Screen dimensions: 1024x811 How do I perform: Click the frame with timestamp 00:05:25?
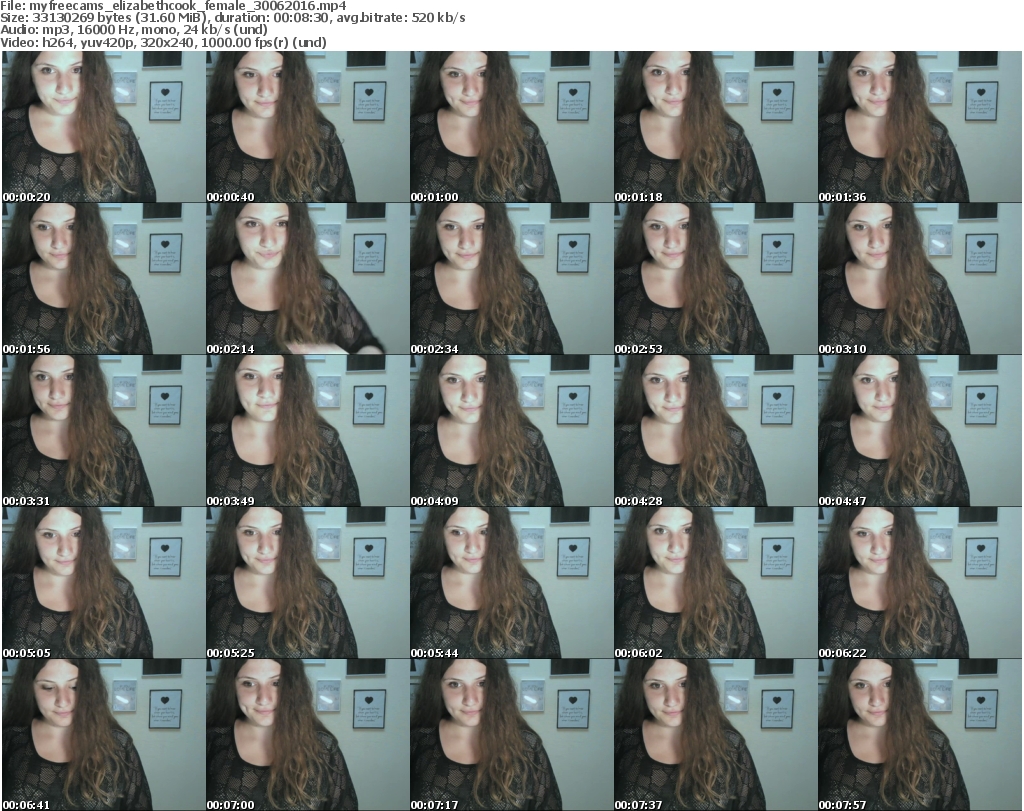(x=306, y=583)
